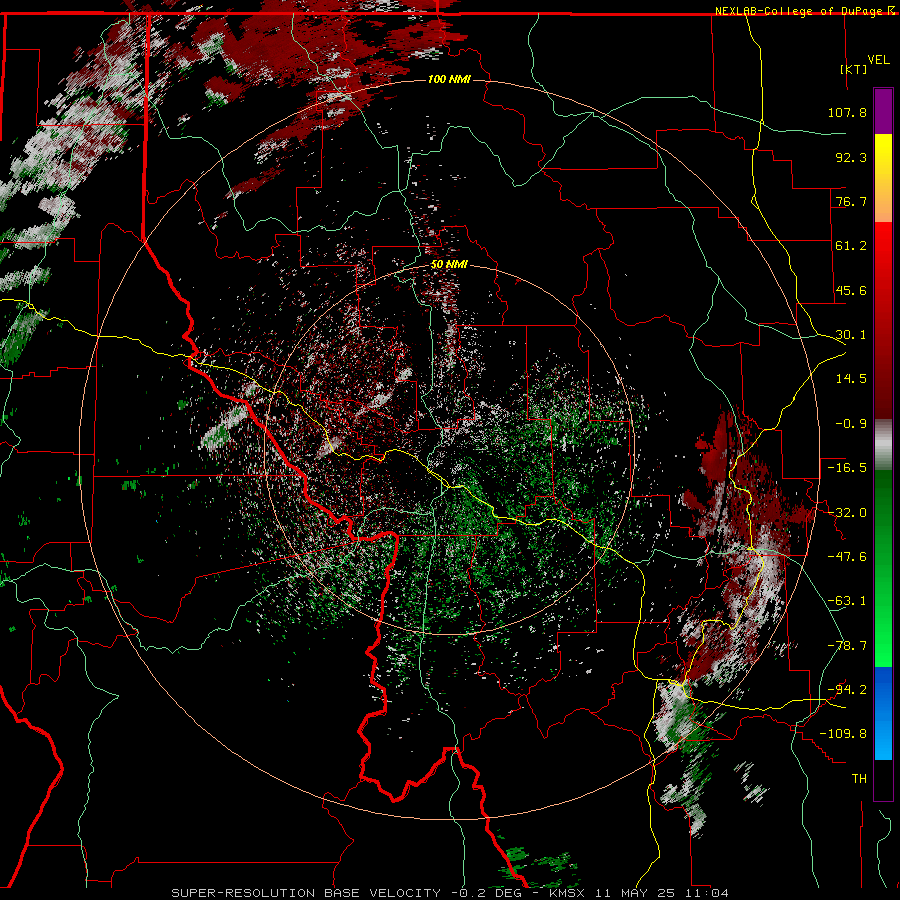Image resolution: width=900 pixels, height=900 pixels.
Task: Click the -32.0 velocity scale value
Action: 847,513
